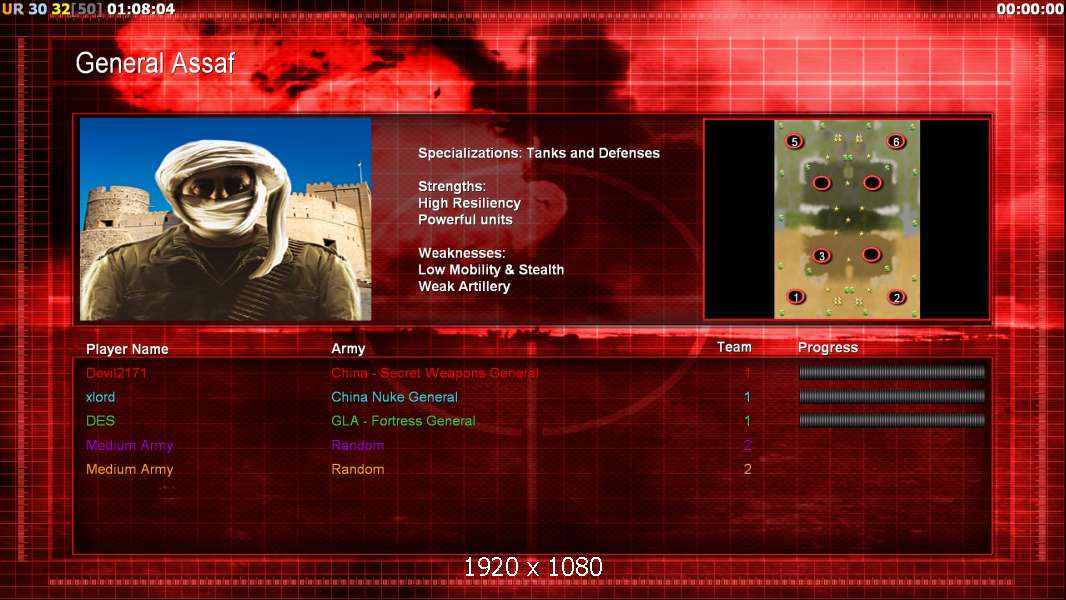Select player name "xlord"
This screenshot has height=600, width=1066.
[x=101, y=397]
